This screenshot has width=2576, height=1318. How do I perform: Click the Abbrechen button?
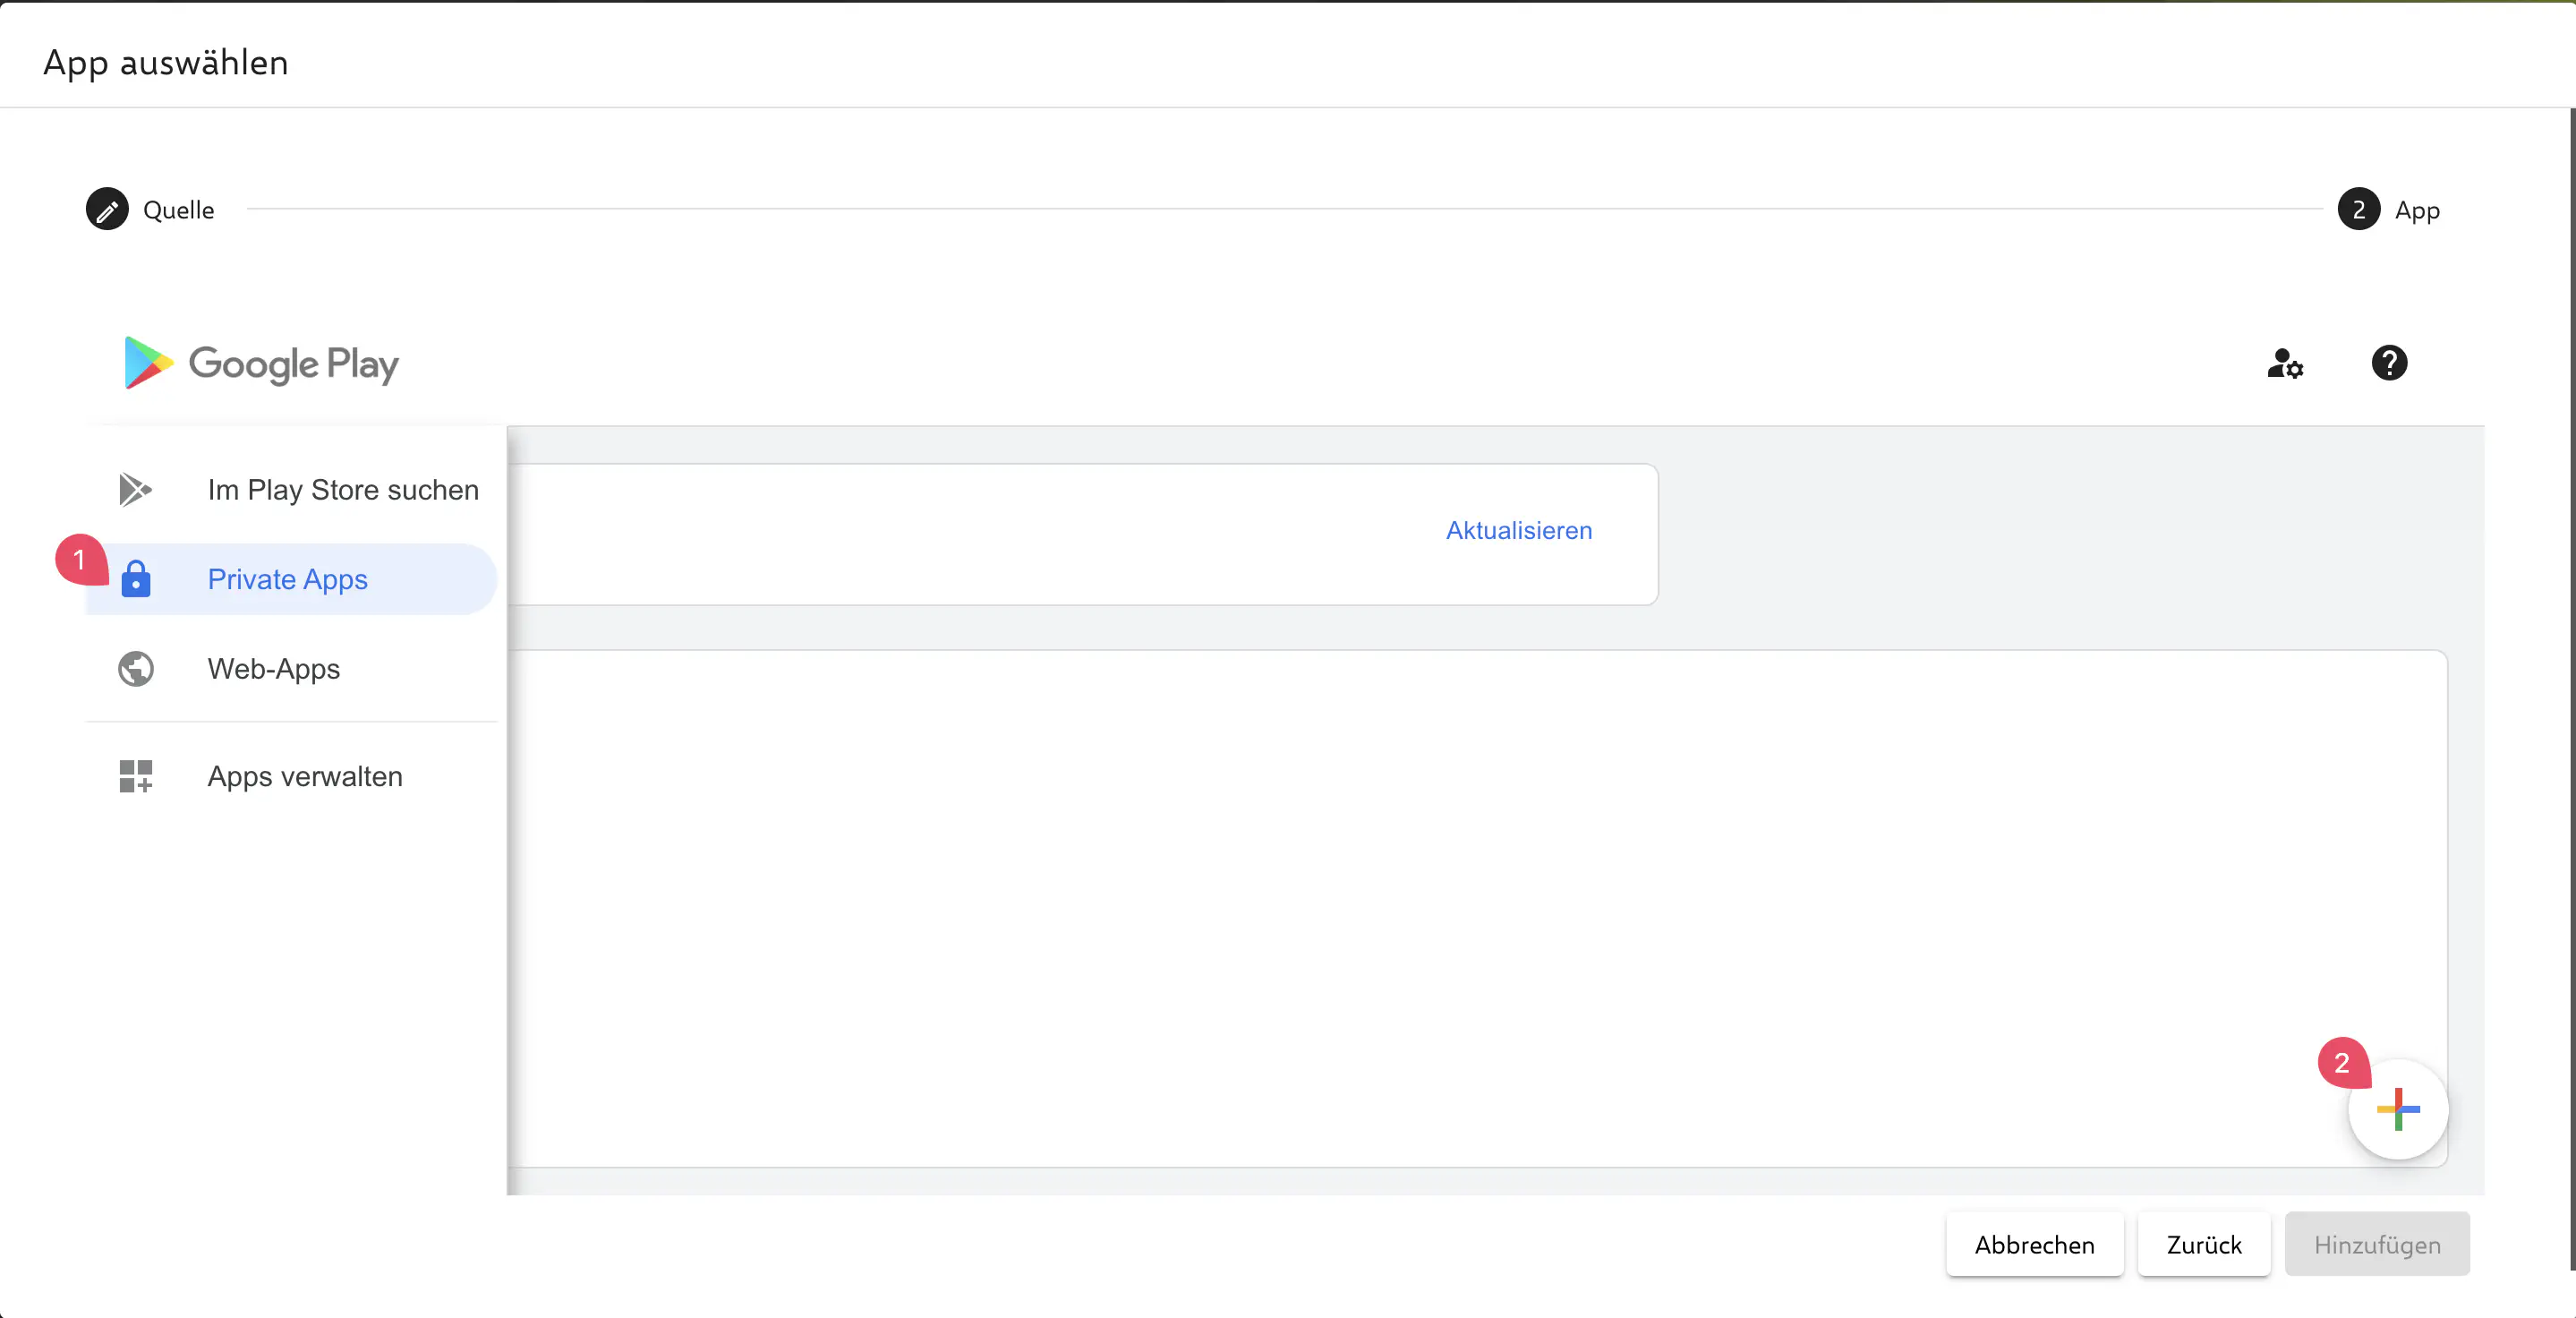pyautogui.click(x=2035, y=1244)
